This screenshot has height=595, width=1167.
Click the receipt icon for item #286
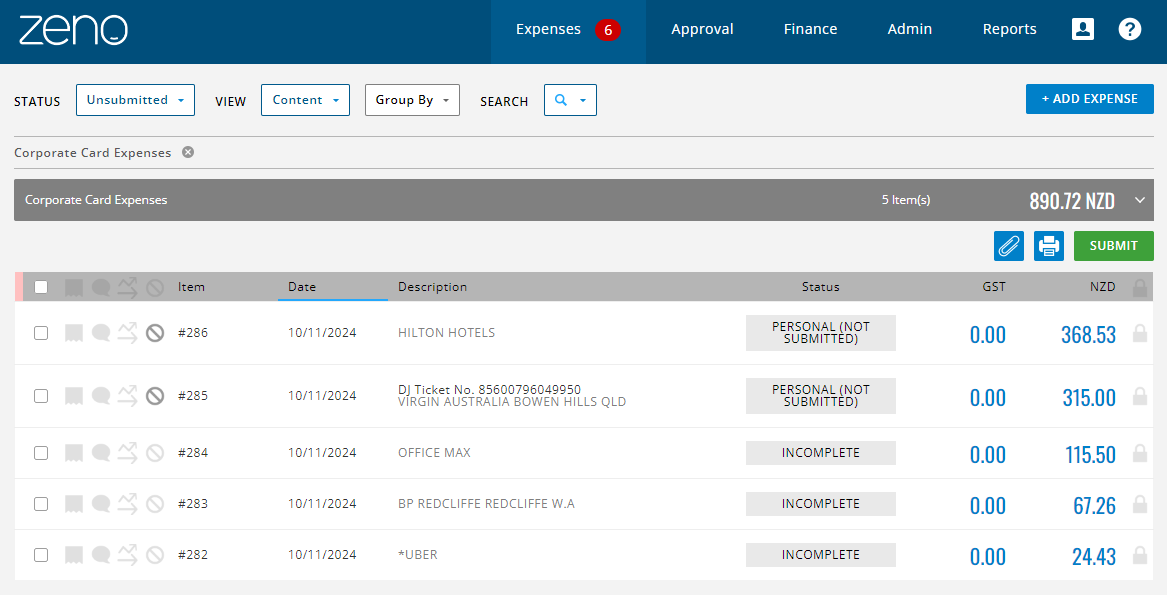pyautogui.click(x=74, y=333)
